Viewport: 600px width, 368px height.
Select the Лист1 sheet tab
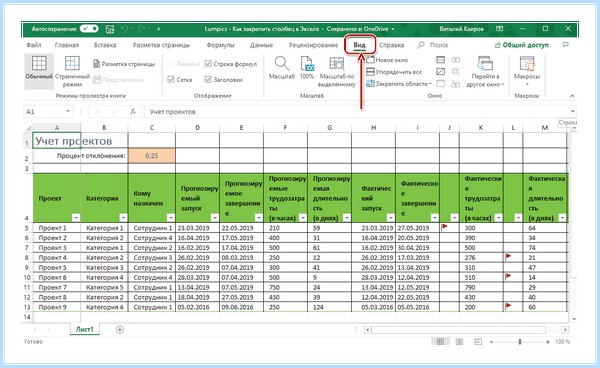[85, 329]
